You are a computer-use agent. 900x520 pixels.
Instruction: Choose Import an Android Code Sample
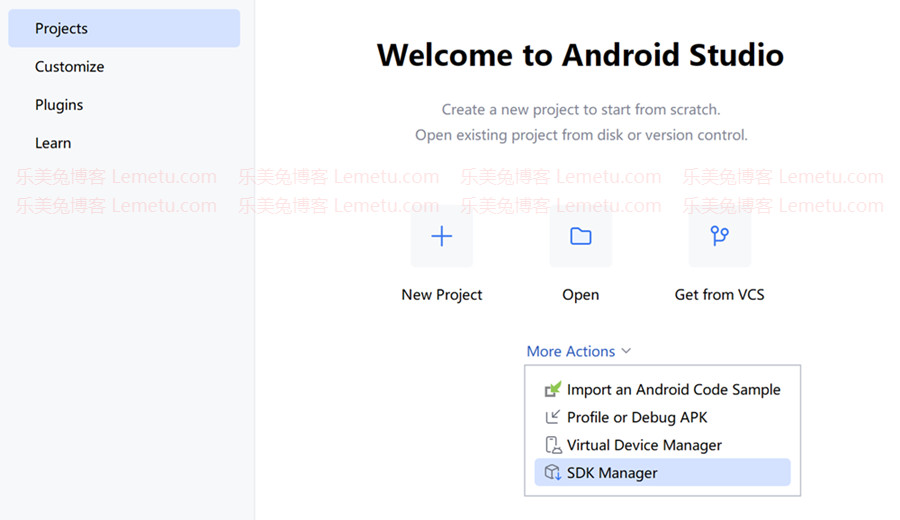coord(662,389)
